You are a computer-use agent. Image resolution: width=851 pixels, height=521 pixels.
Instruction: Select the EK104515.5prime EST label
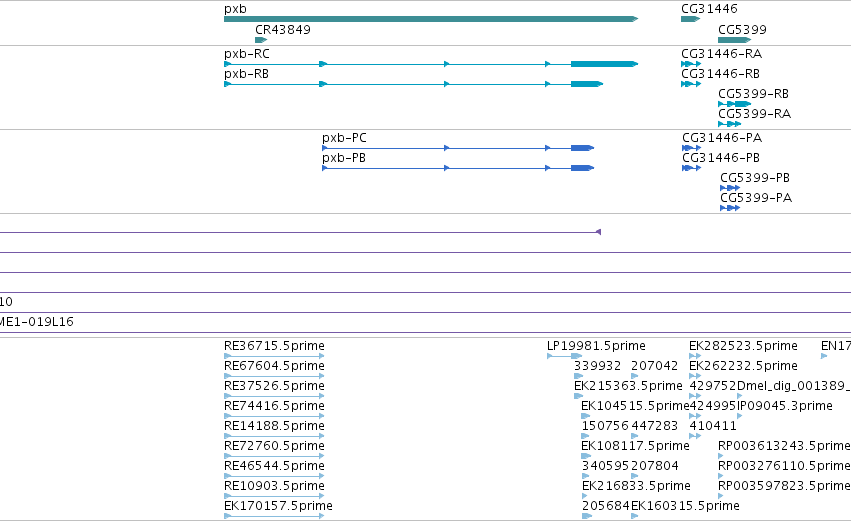[x=635, y=406]
